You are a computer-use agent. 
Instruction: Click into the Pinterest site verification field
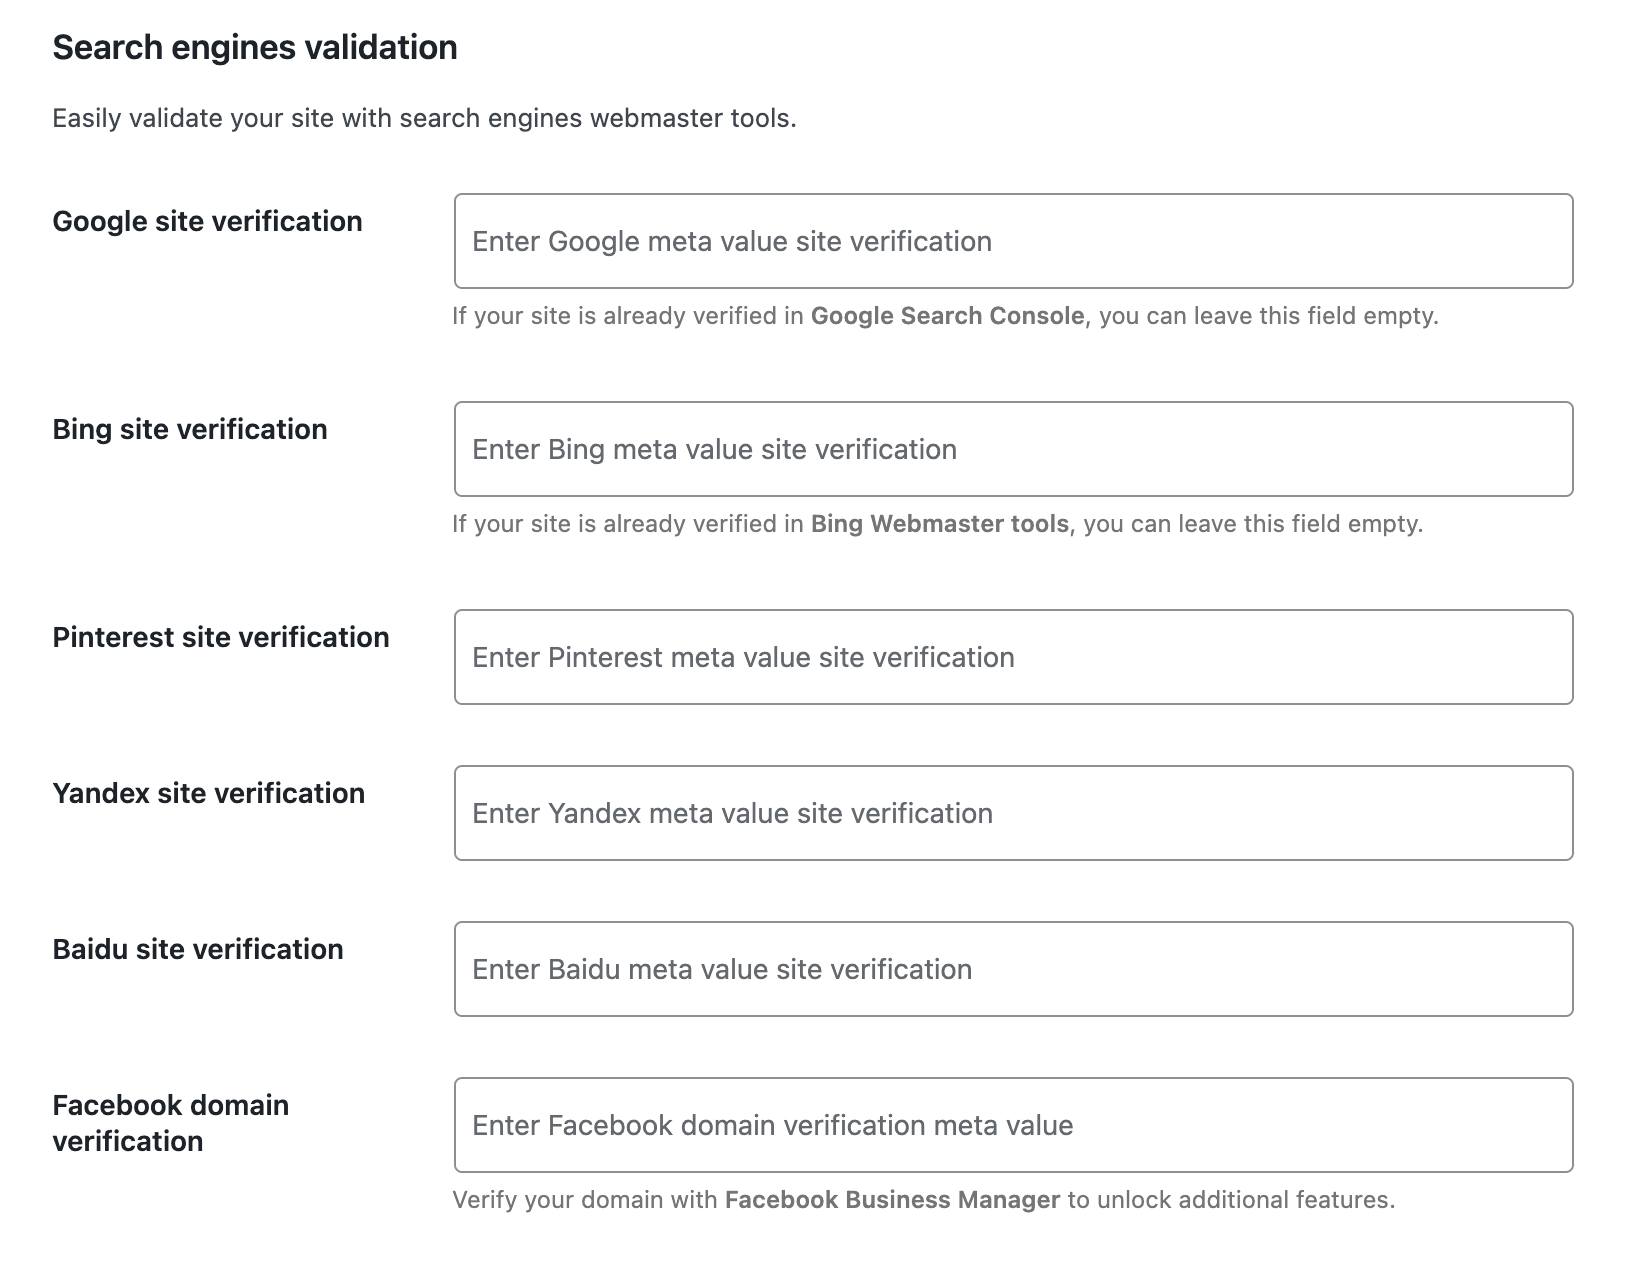click(x=1013, y=657)
